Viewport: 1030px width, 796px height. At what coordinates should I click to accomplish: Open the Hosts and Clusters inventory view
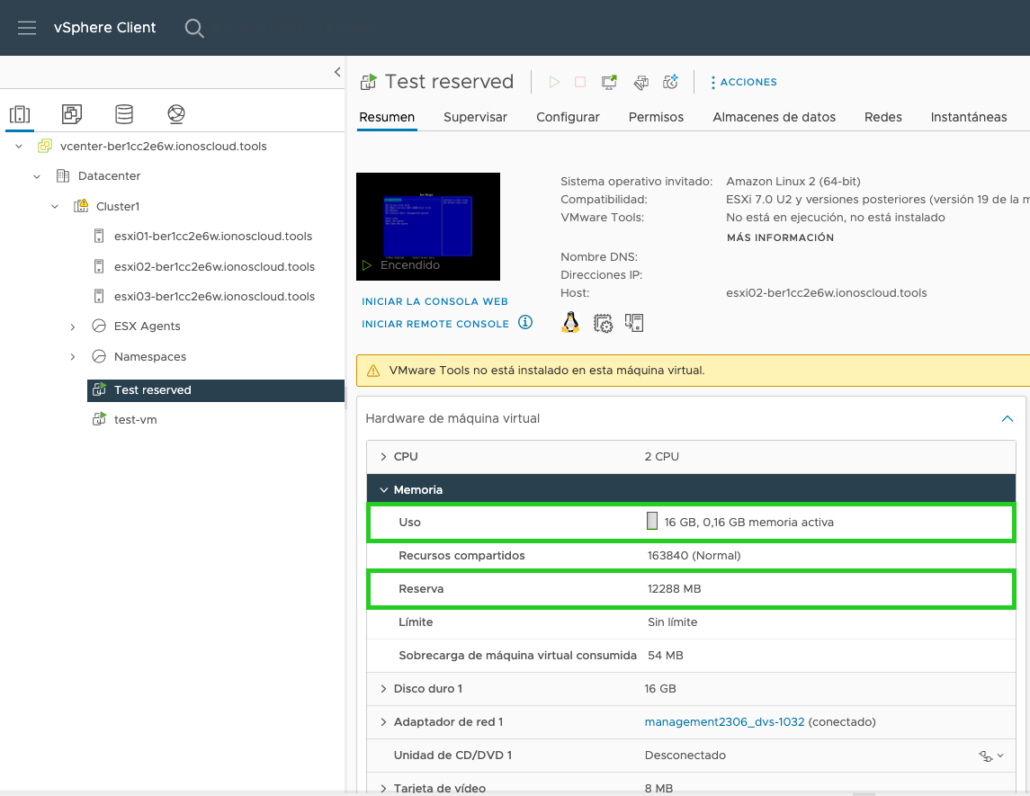(20, 114)
